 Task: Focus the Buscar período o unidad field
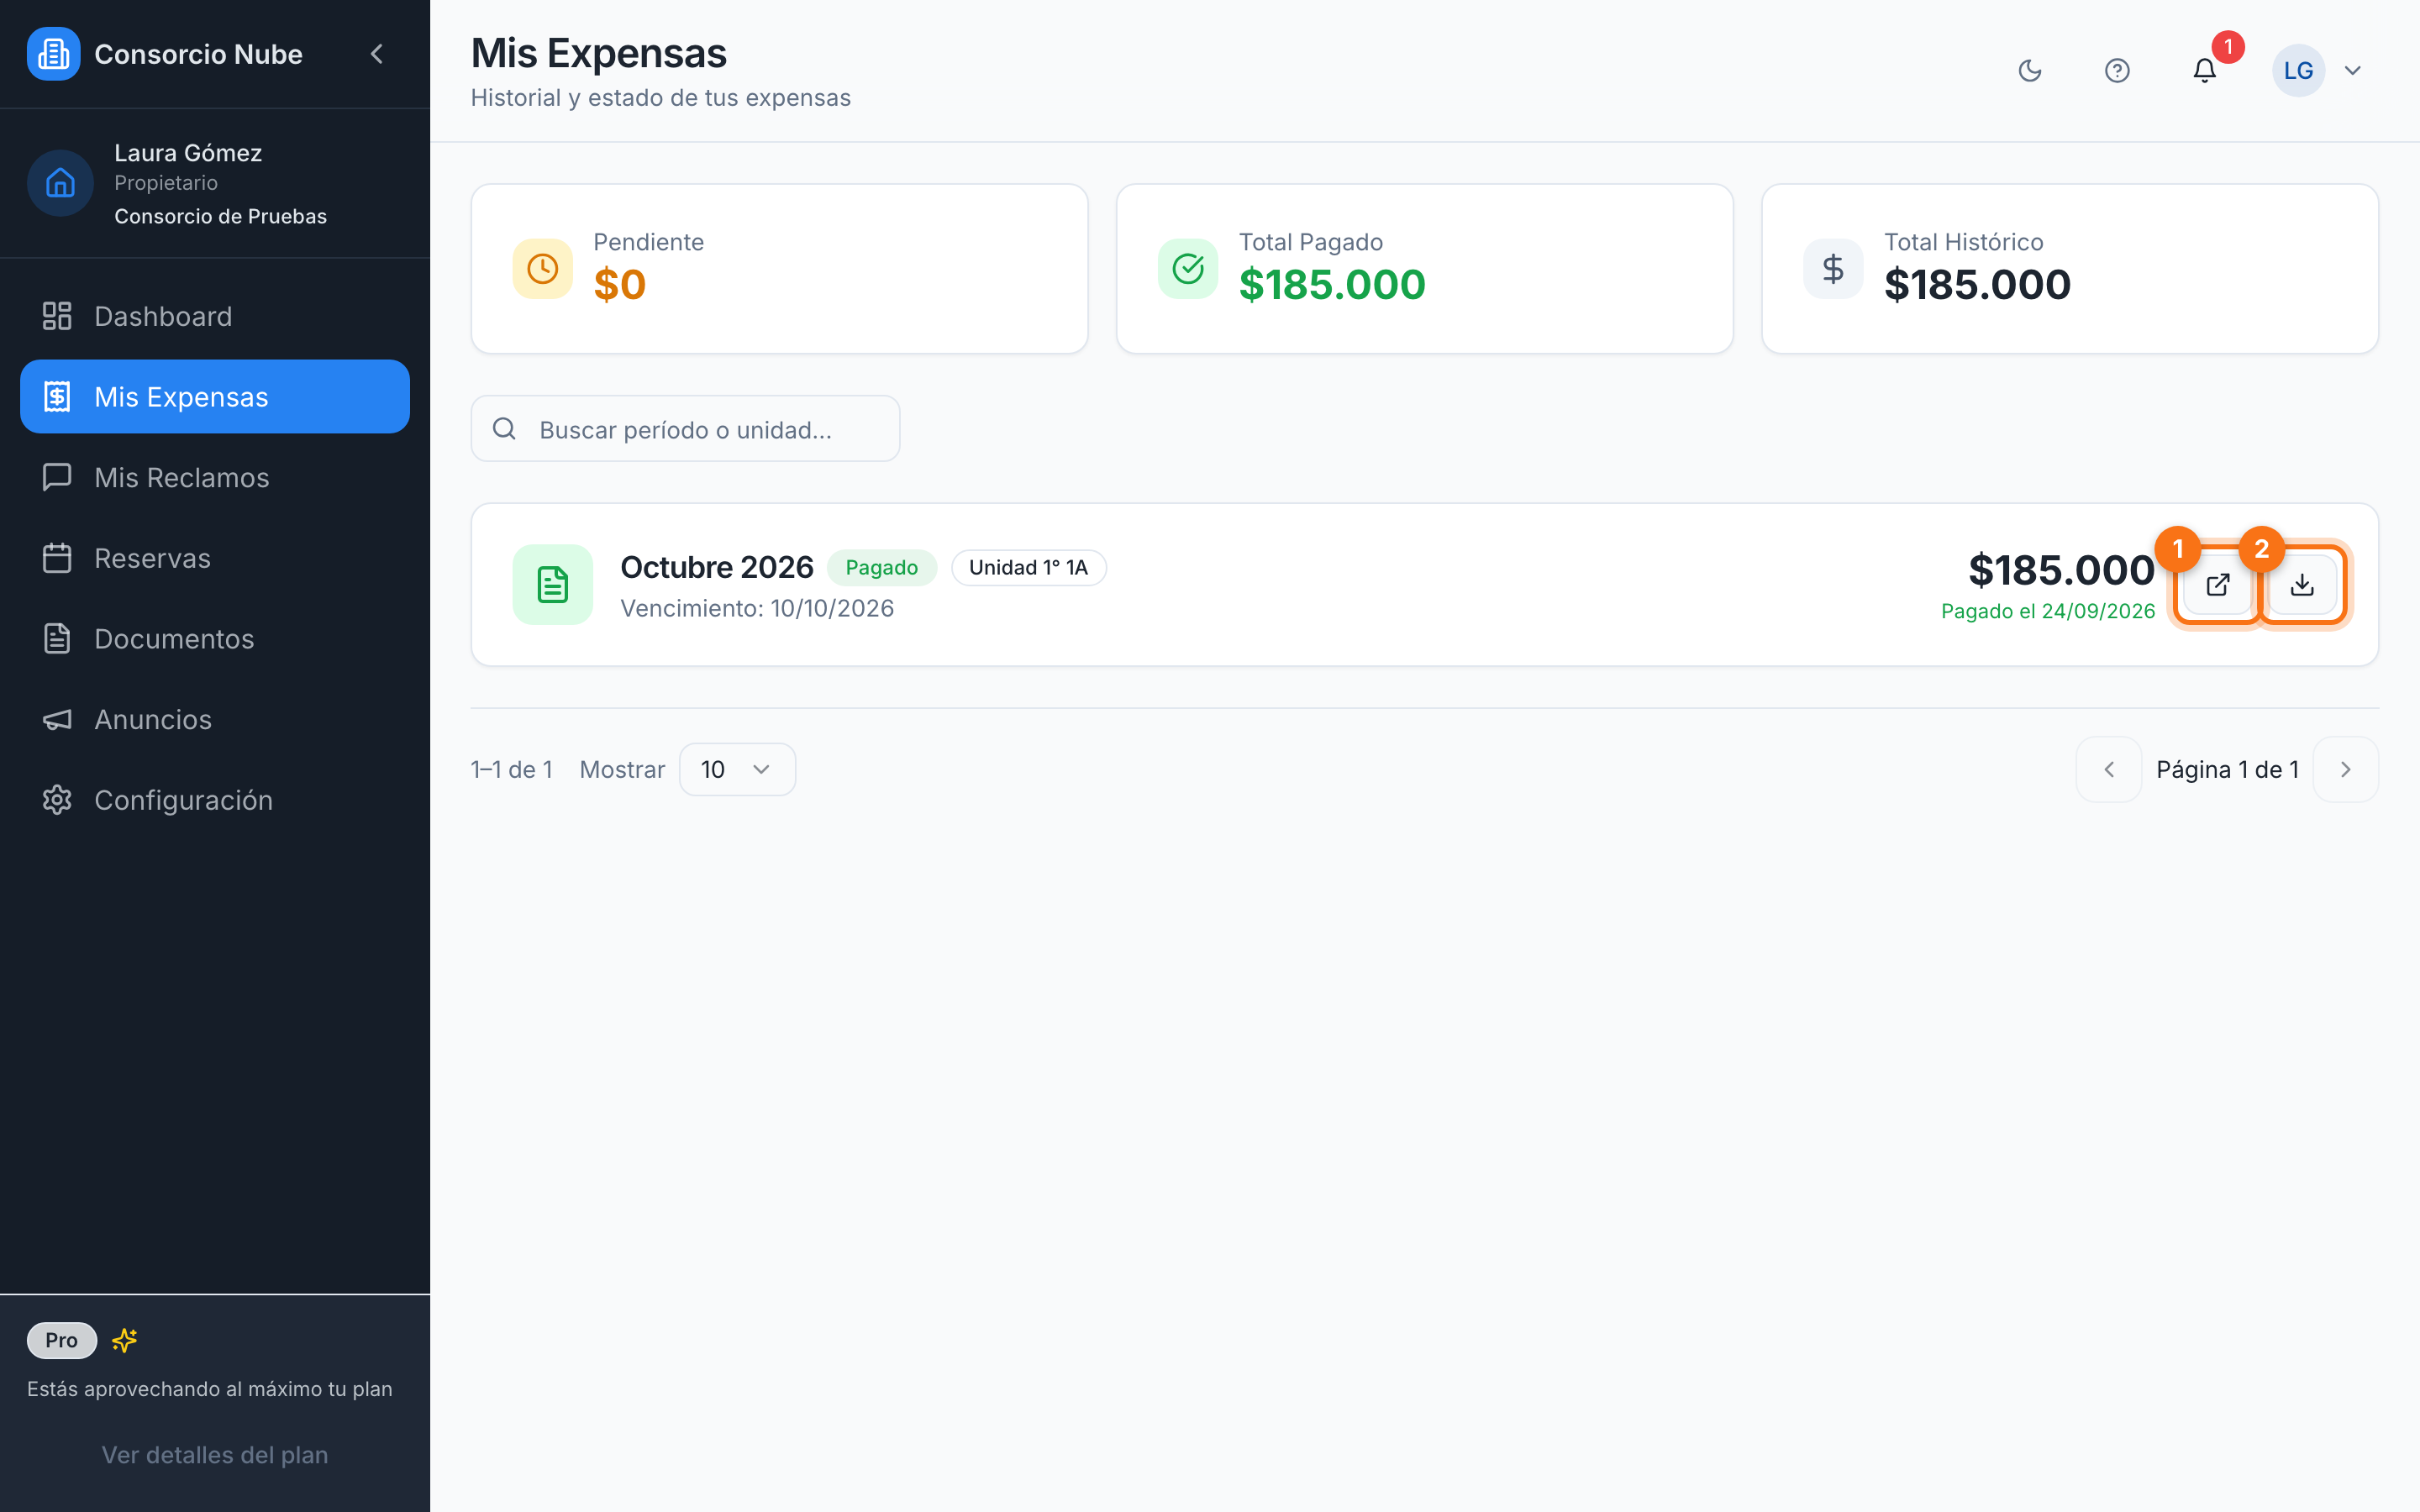[685, 429]
